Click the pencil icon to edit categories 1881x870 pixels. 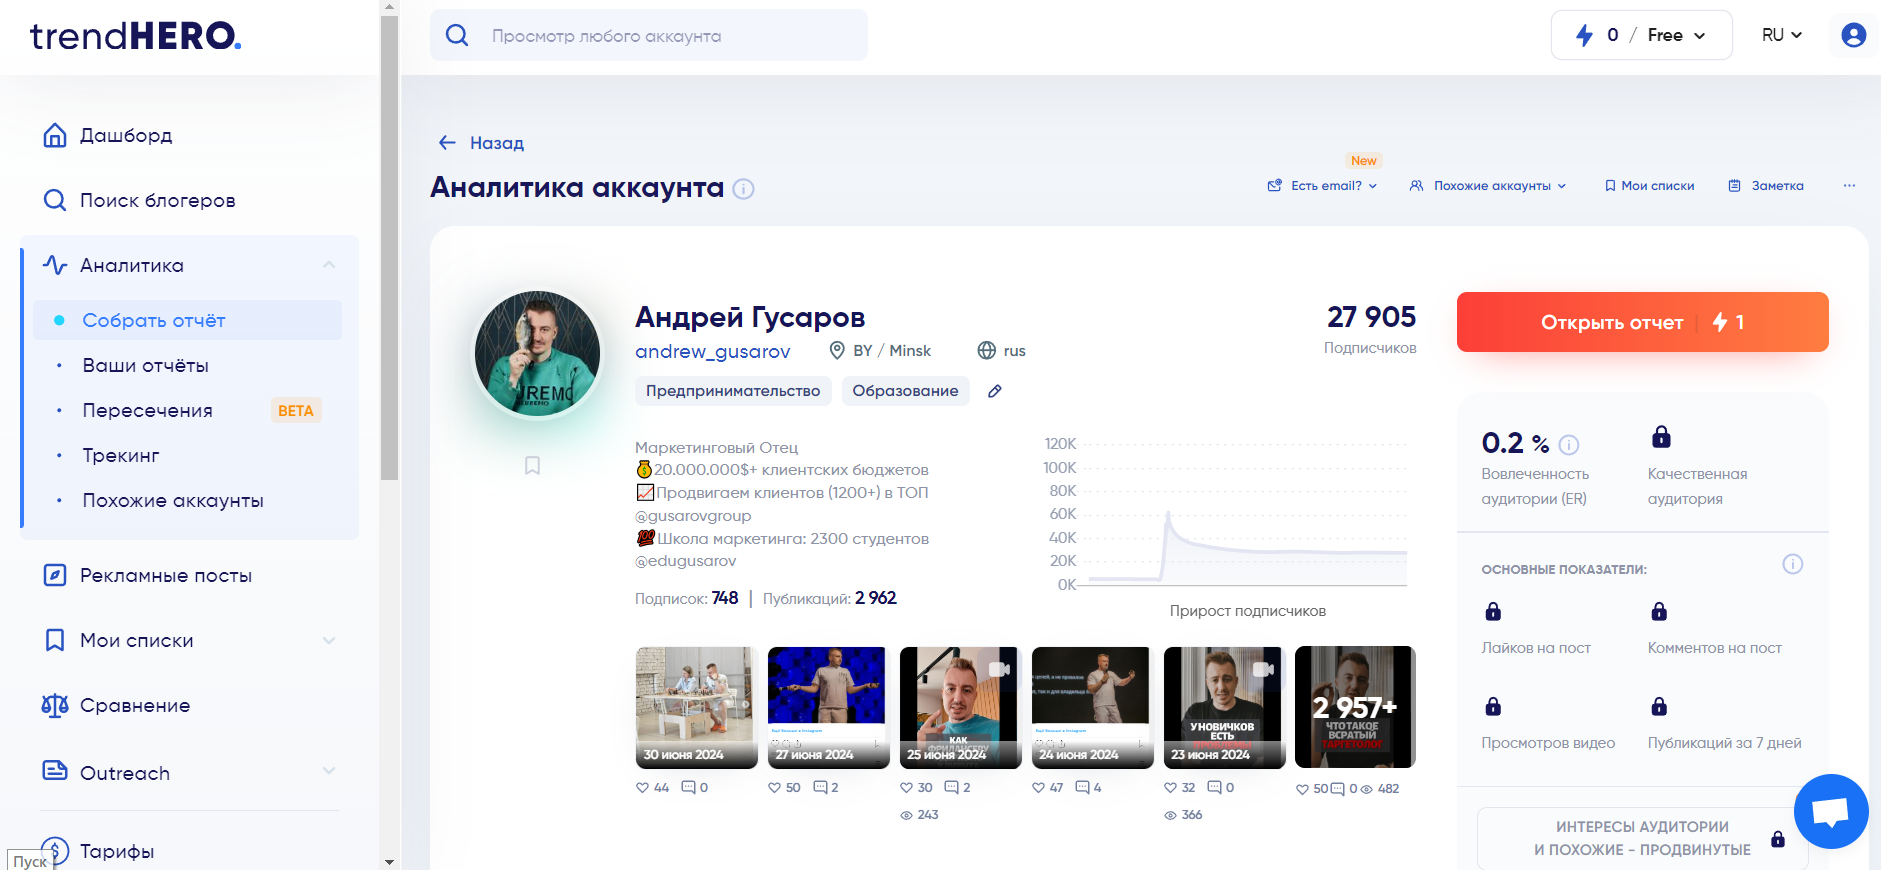click(994, 391)
